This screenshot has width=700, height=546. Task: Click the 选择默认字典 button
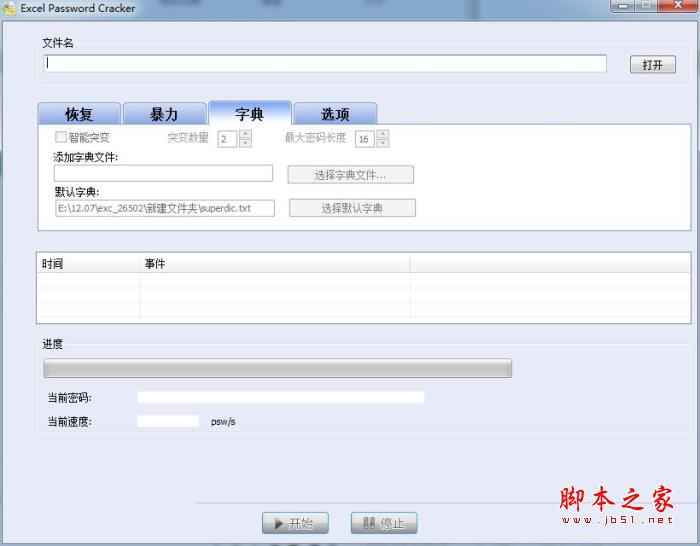352,208
